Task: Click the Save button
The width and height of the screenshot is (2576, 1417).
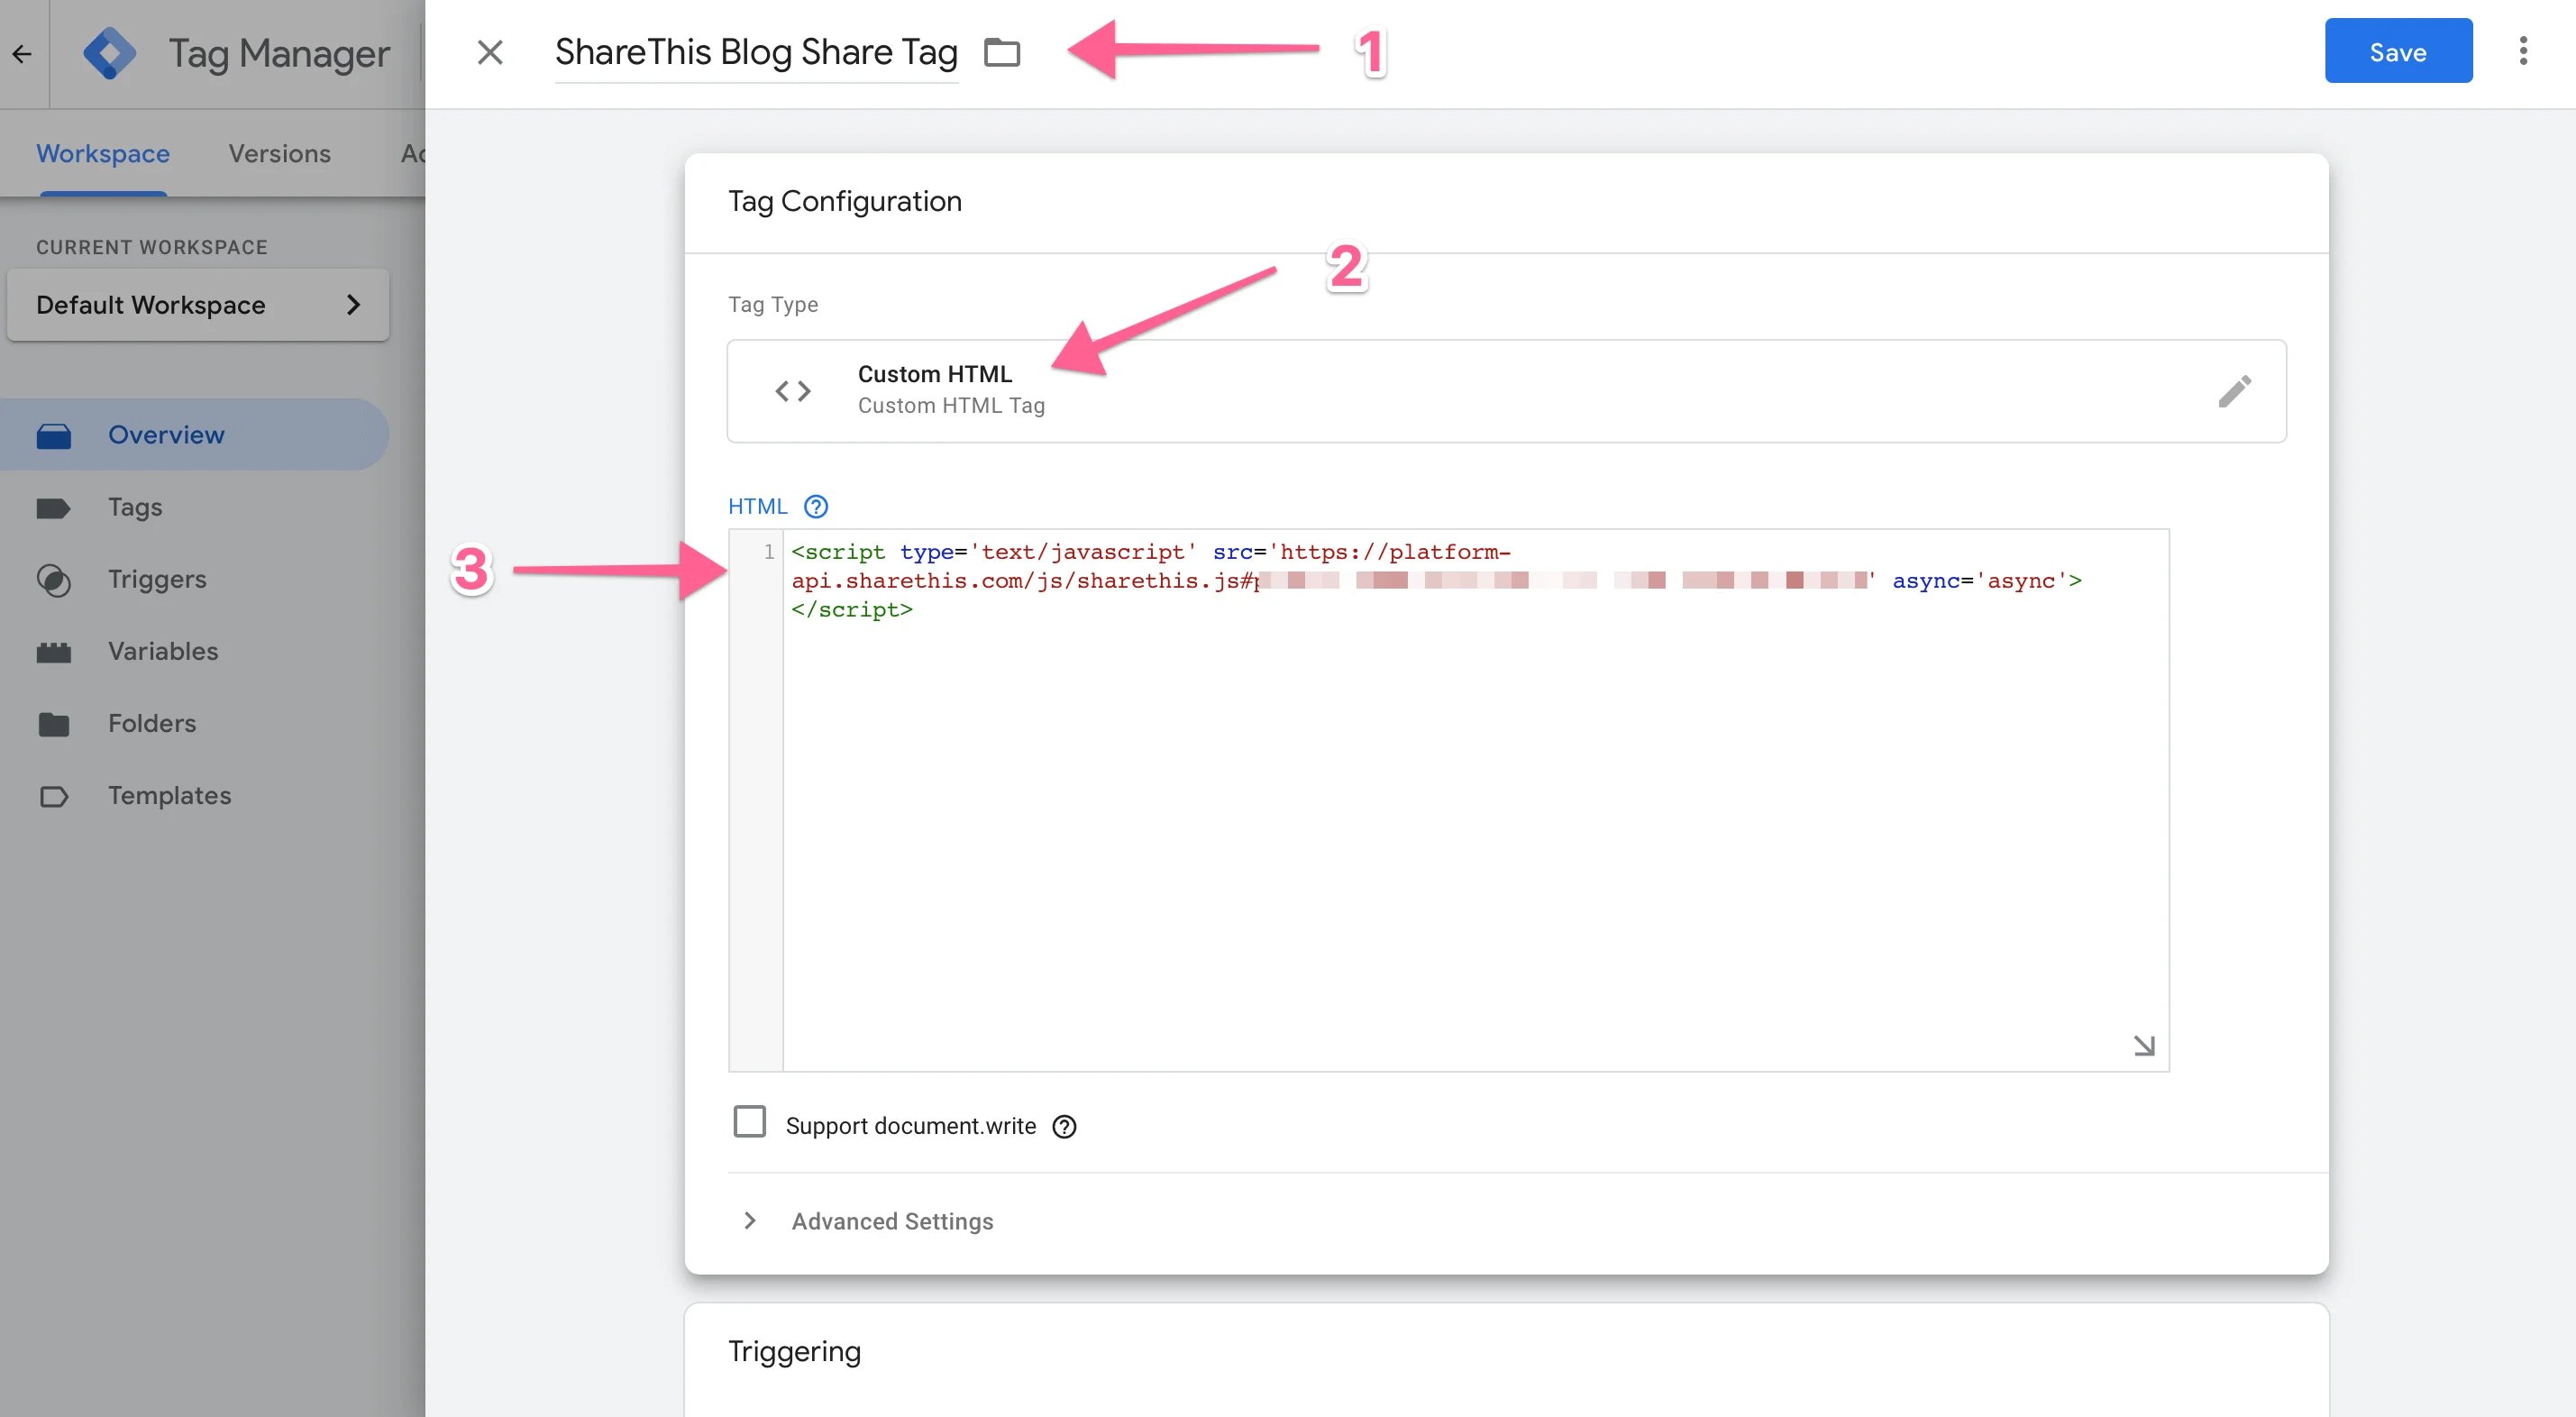Action: pos(2398,51)
